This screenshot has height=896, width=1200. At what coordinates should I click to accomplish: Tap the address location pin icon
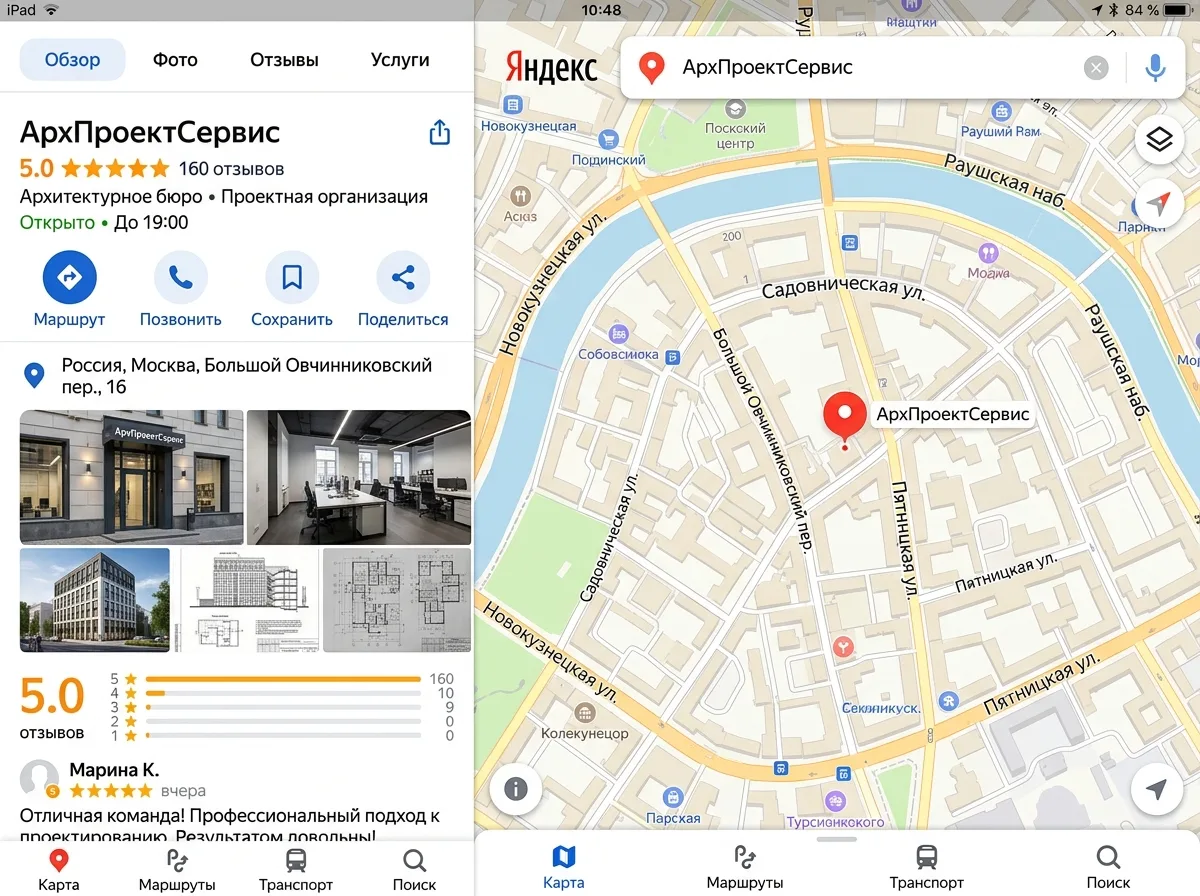coord(34,376)
